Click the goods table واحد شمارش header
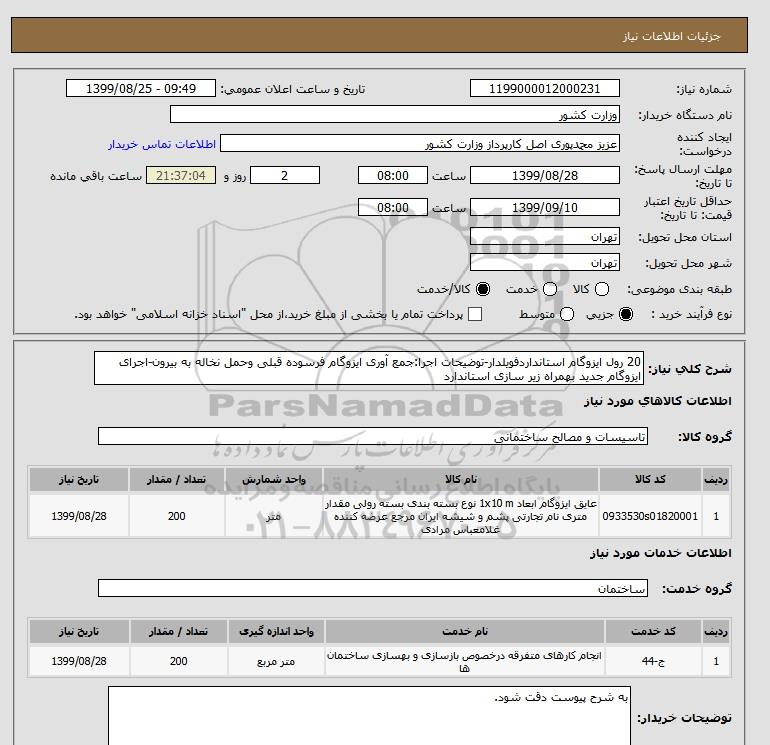 (274, 479)
